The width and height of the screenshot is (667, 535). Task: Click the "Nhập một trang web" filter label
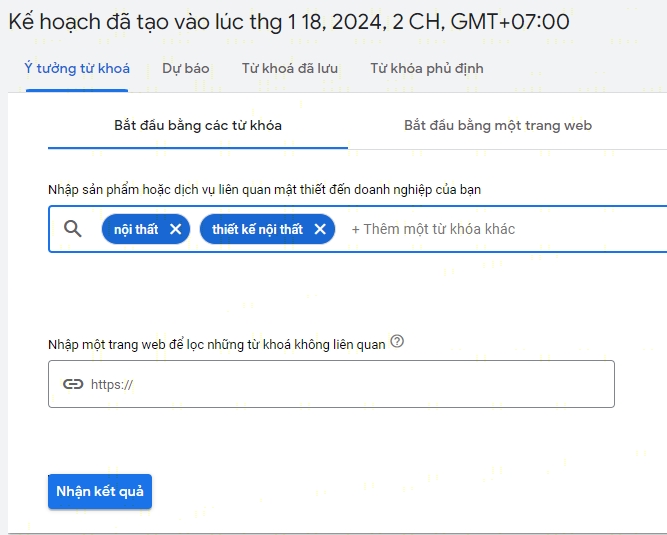tap(217, 344)
